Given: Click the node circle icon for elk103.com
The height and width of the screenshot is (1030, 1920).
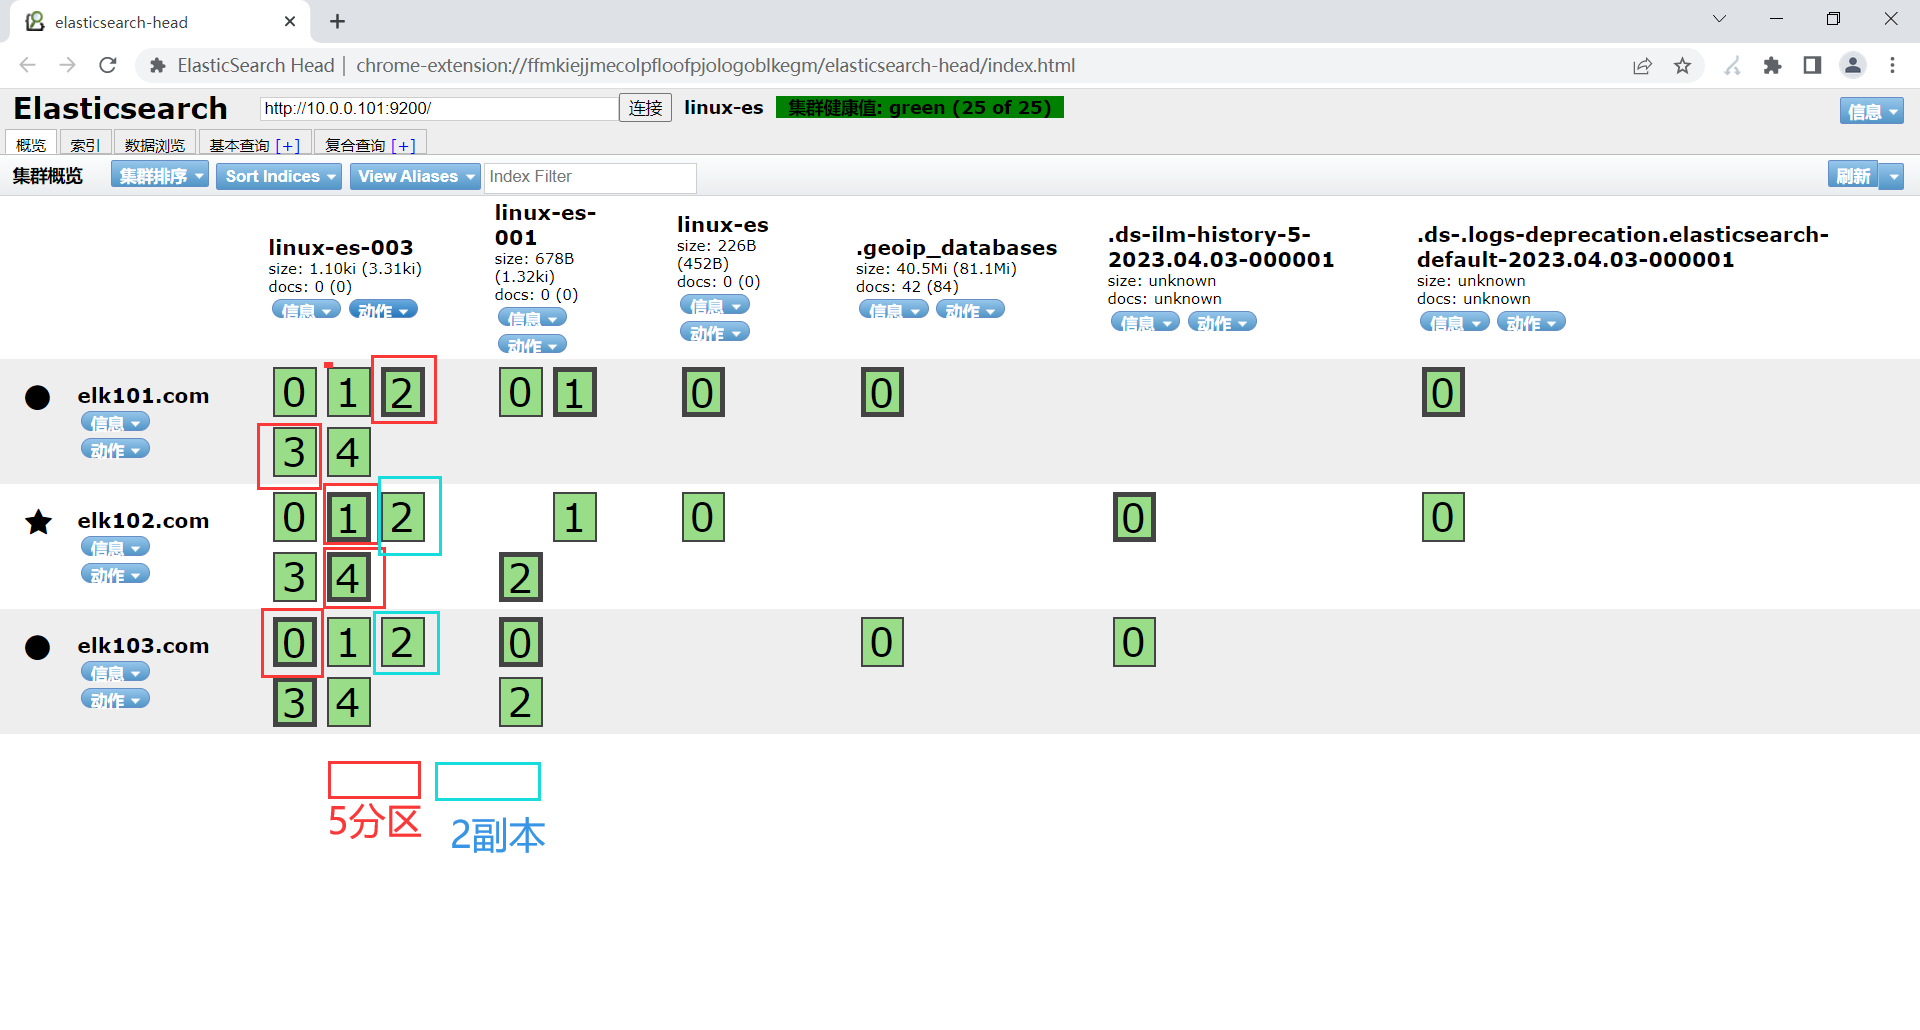Looking at the screenshot, I should click(37, 647).
